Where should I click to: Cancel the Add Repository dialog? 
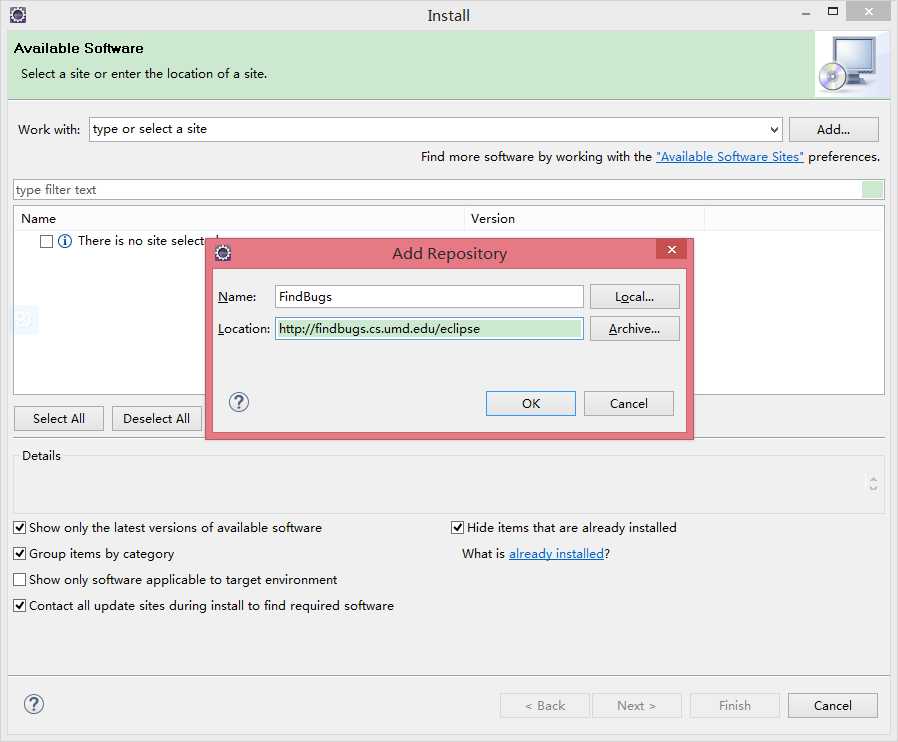pyautogui.click(x=629, y=404)
